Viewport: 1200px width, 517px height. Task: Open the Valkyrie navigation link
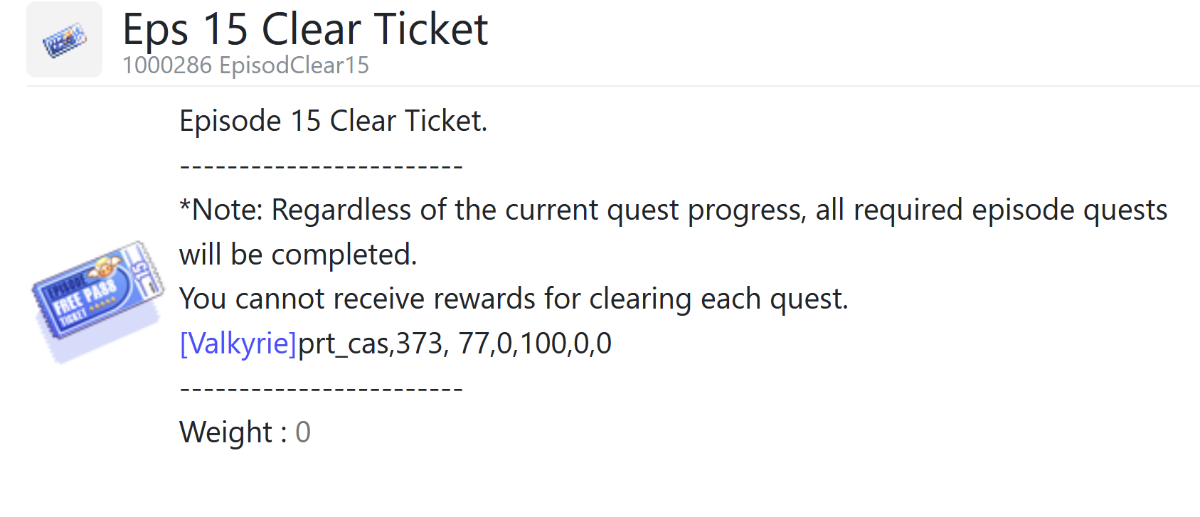click(238, 344)
